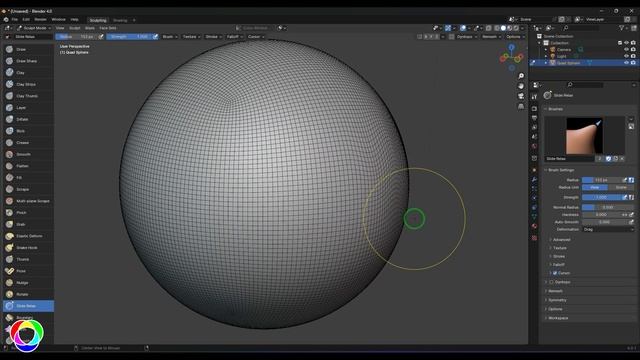This screenshot has height=360, width=640.
Task: Select the Draw sculpt brush
Action: (x=28, y=49)
